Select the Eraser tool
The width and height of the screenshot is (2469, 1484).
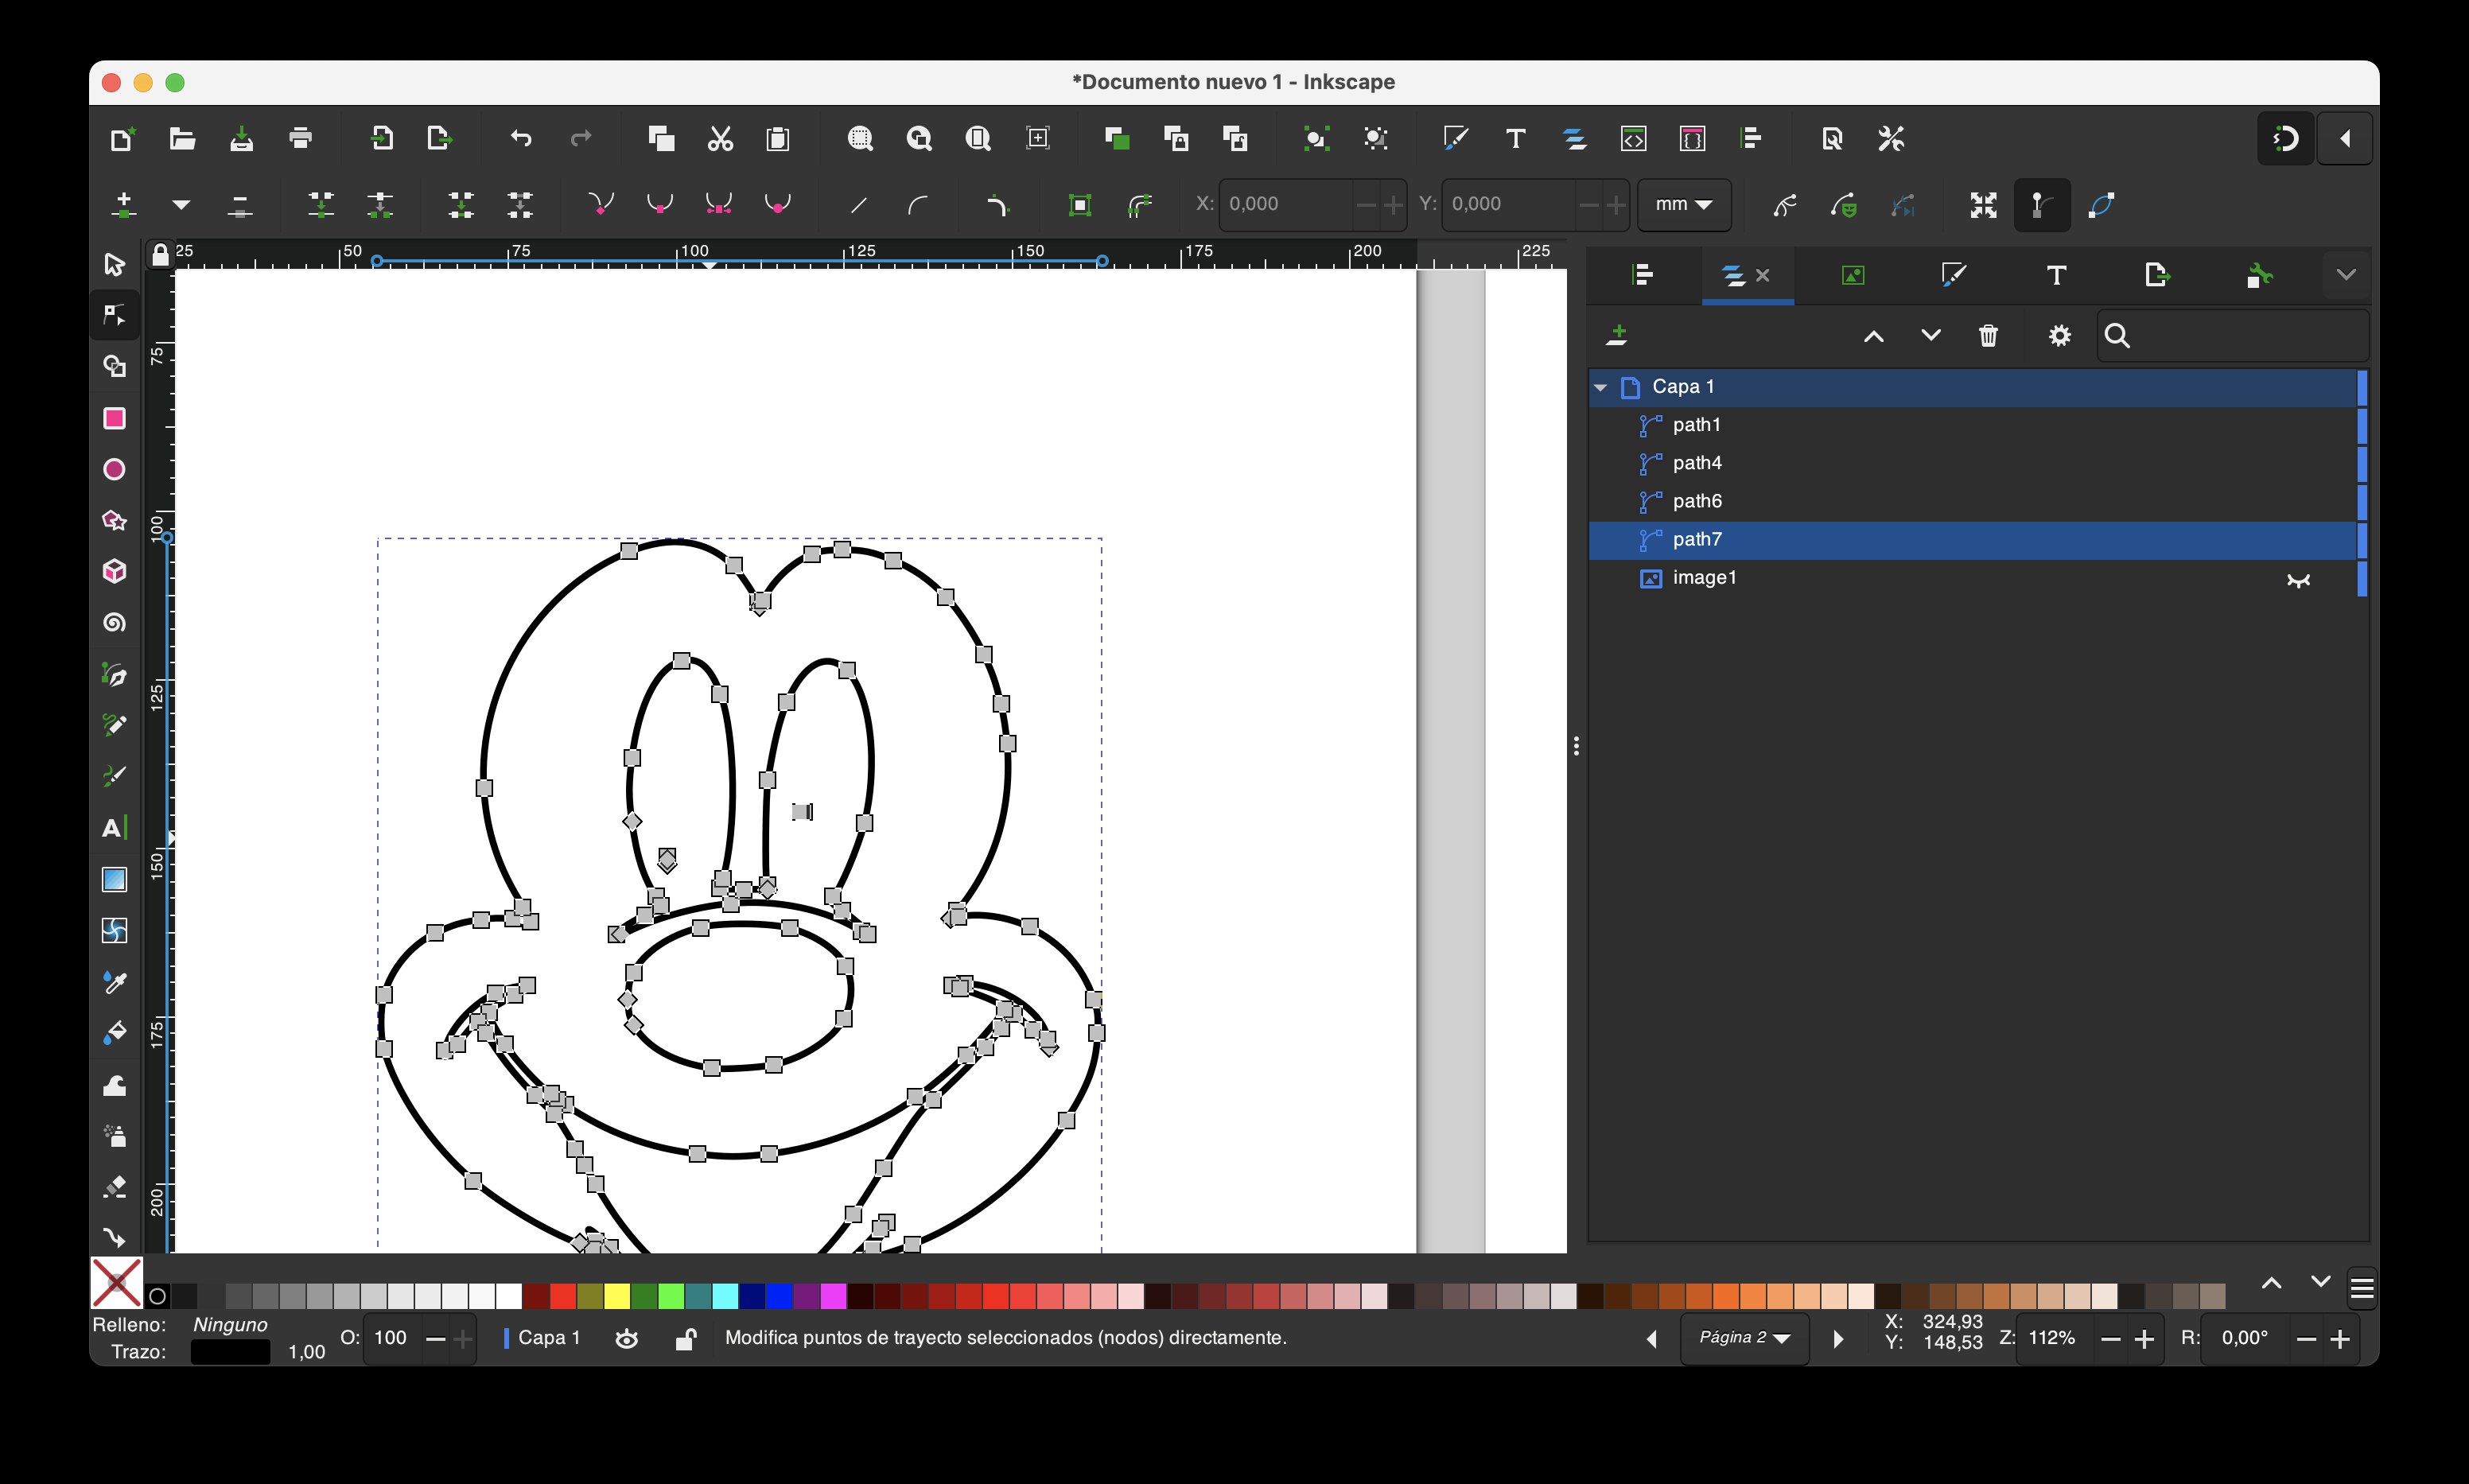tap(114, 1187)
